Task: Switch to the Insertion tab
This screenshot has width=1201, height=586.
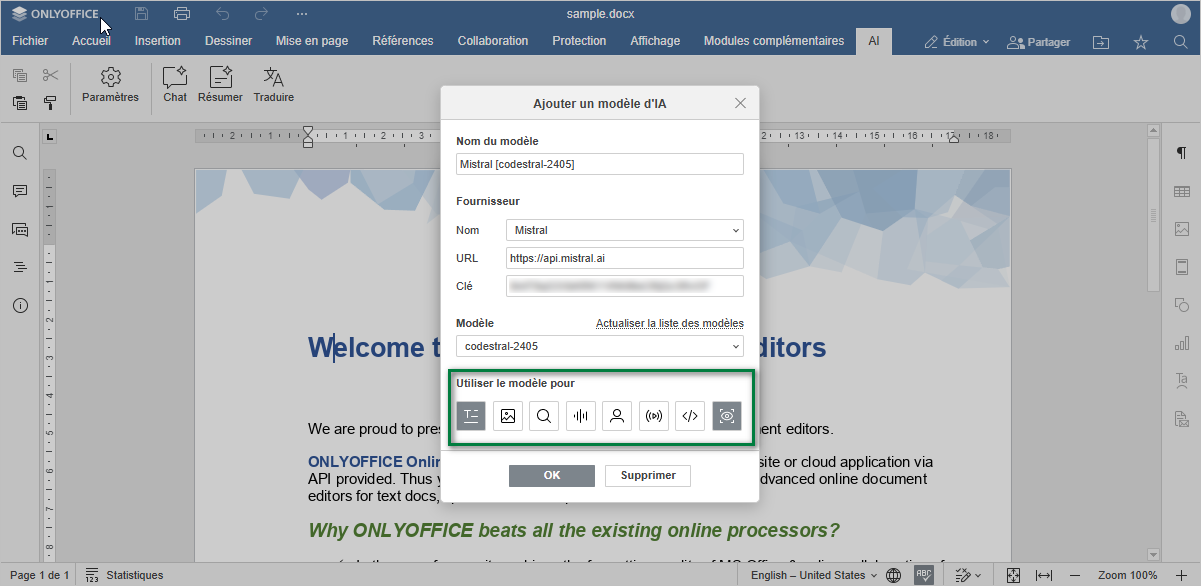Action: point(158,41)
